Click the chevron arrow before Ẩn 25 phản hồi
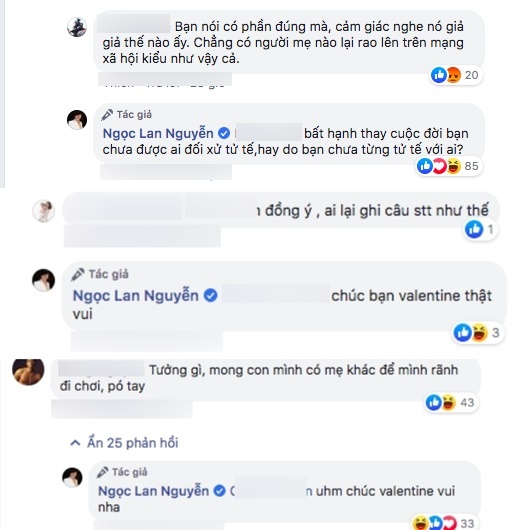 75,443
